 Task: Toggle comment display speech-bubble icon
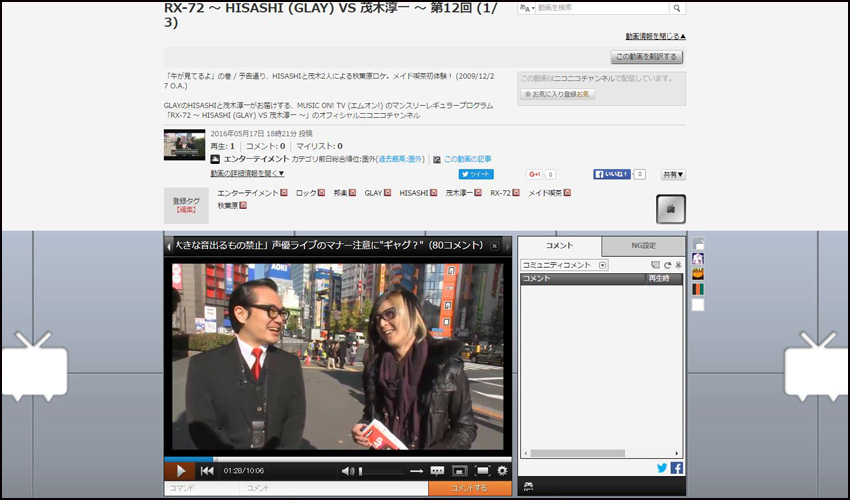pyautogui.click(x=437, y=471)
